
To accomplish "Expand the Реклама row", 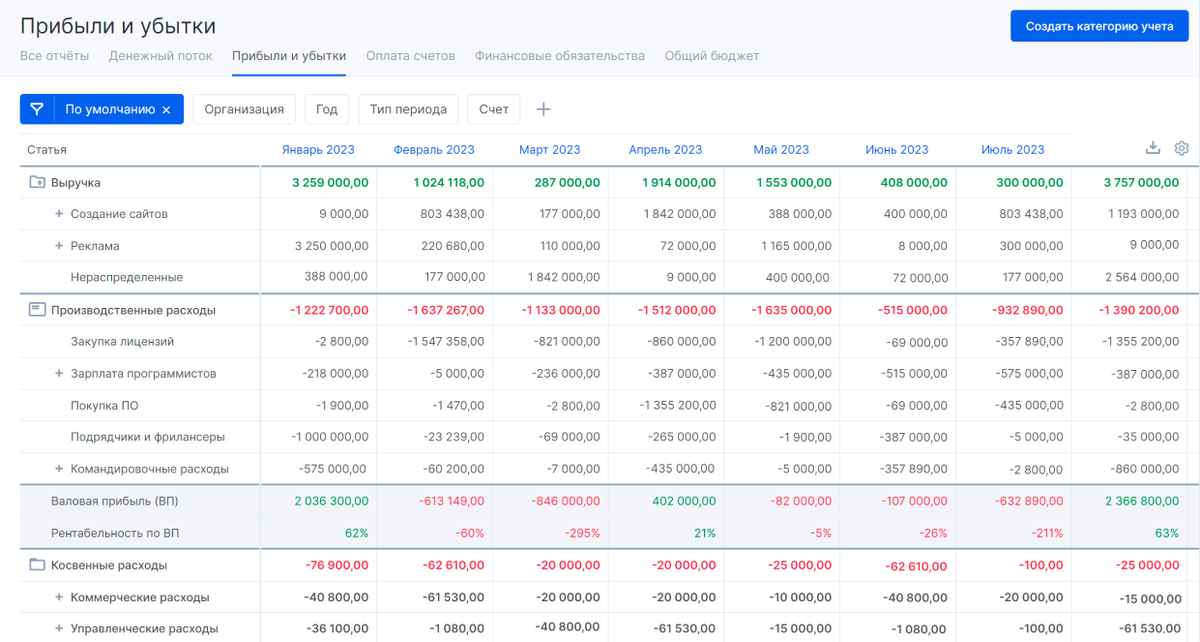I will point(59,246).
